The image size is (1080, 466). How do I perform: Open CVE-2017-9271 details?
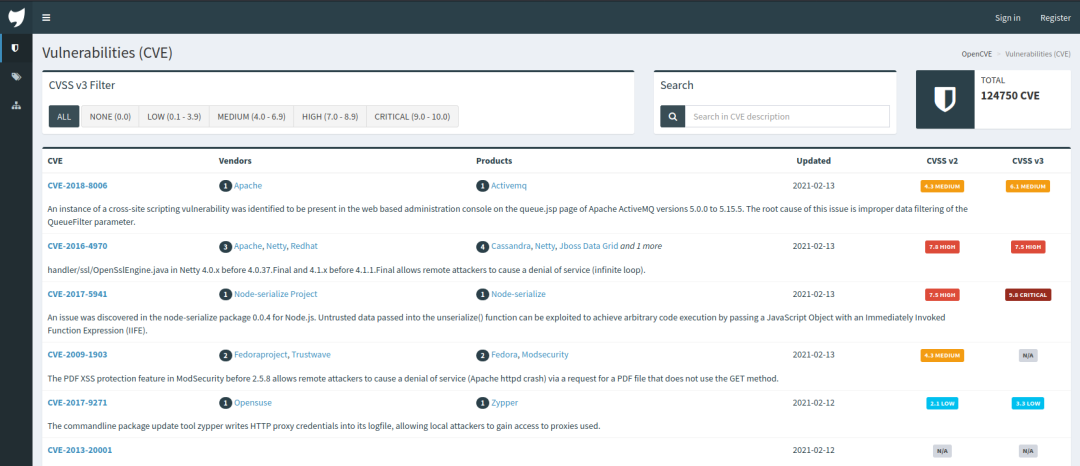[x=77, y=403]
